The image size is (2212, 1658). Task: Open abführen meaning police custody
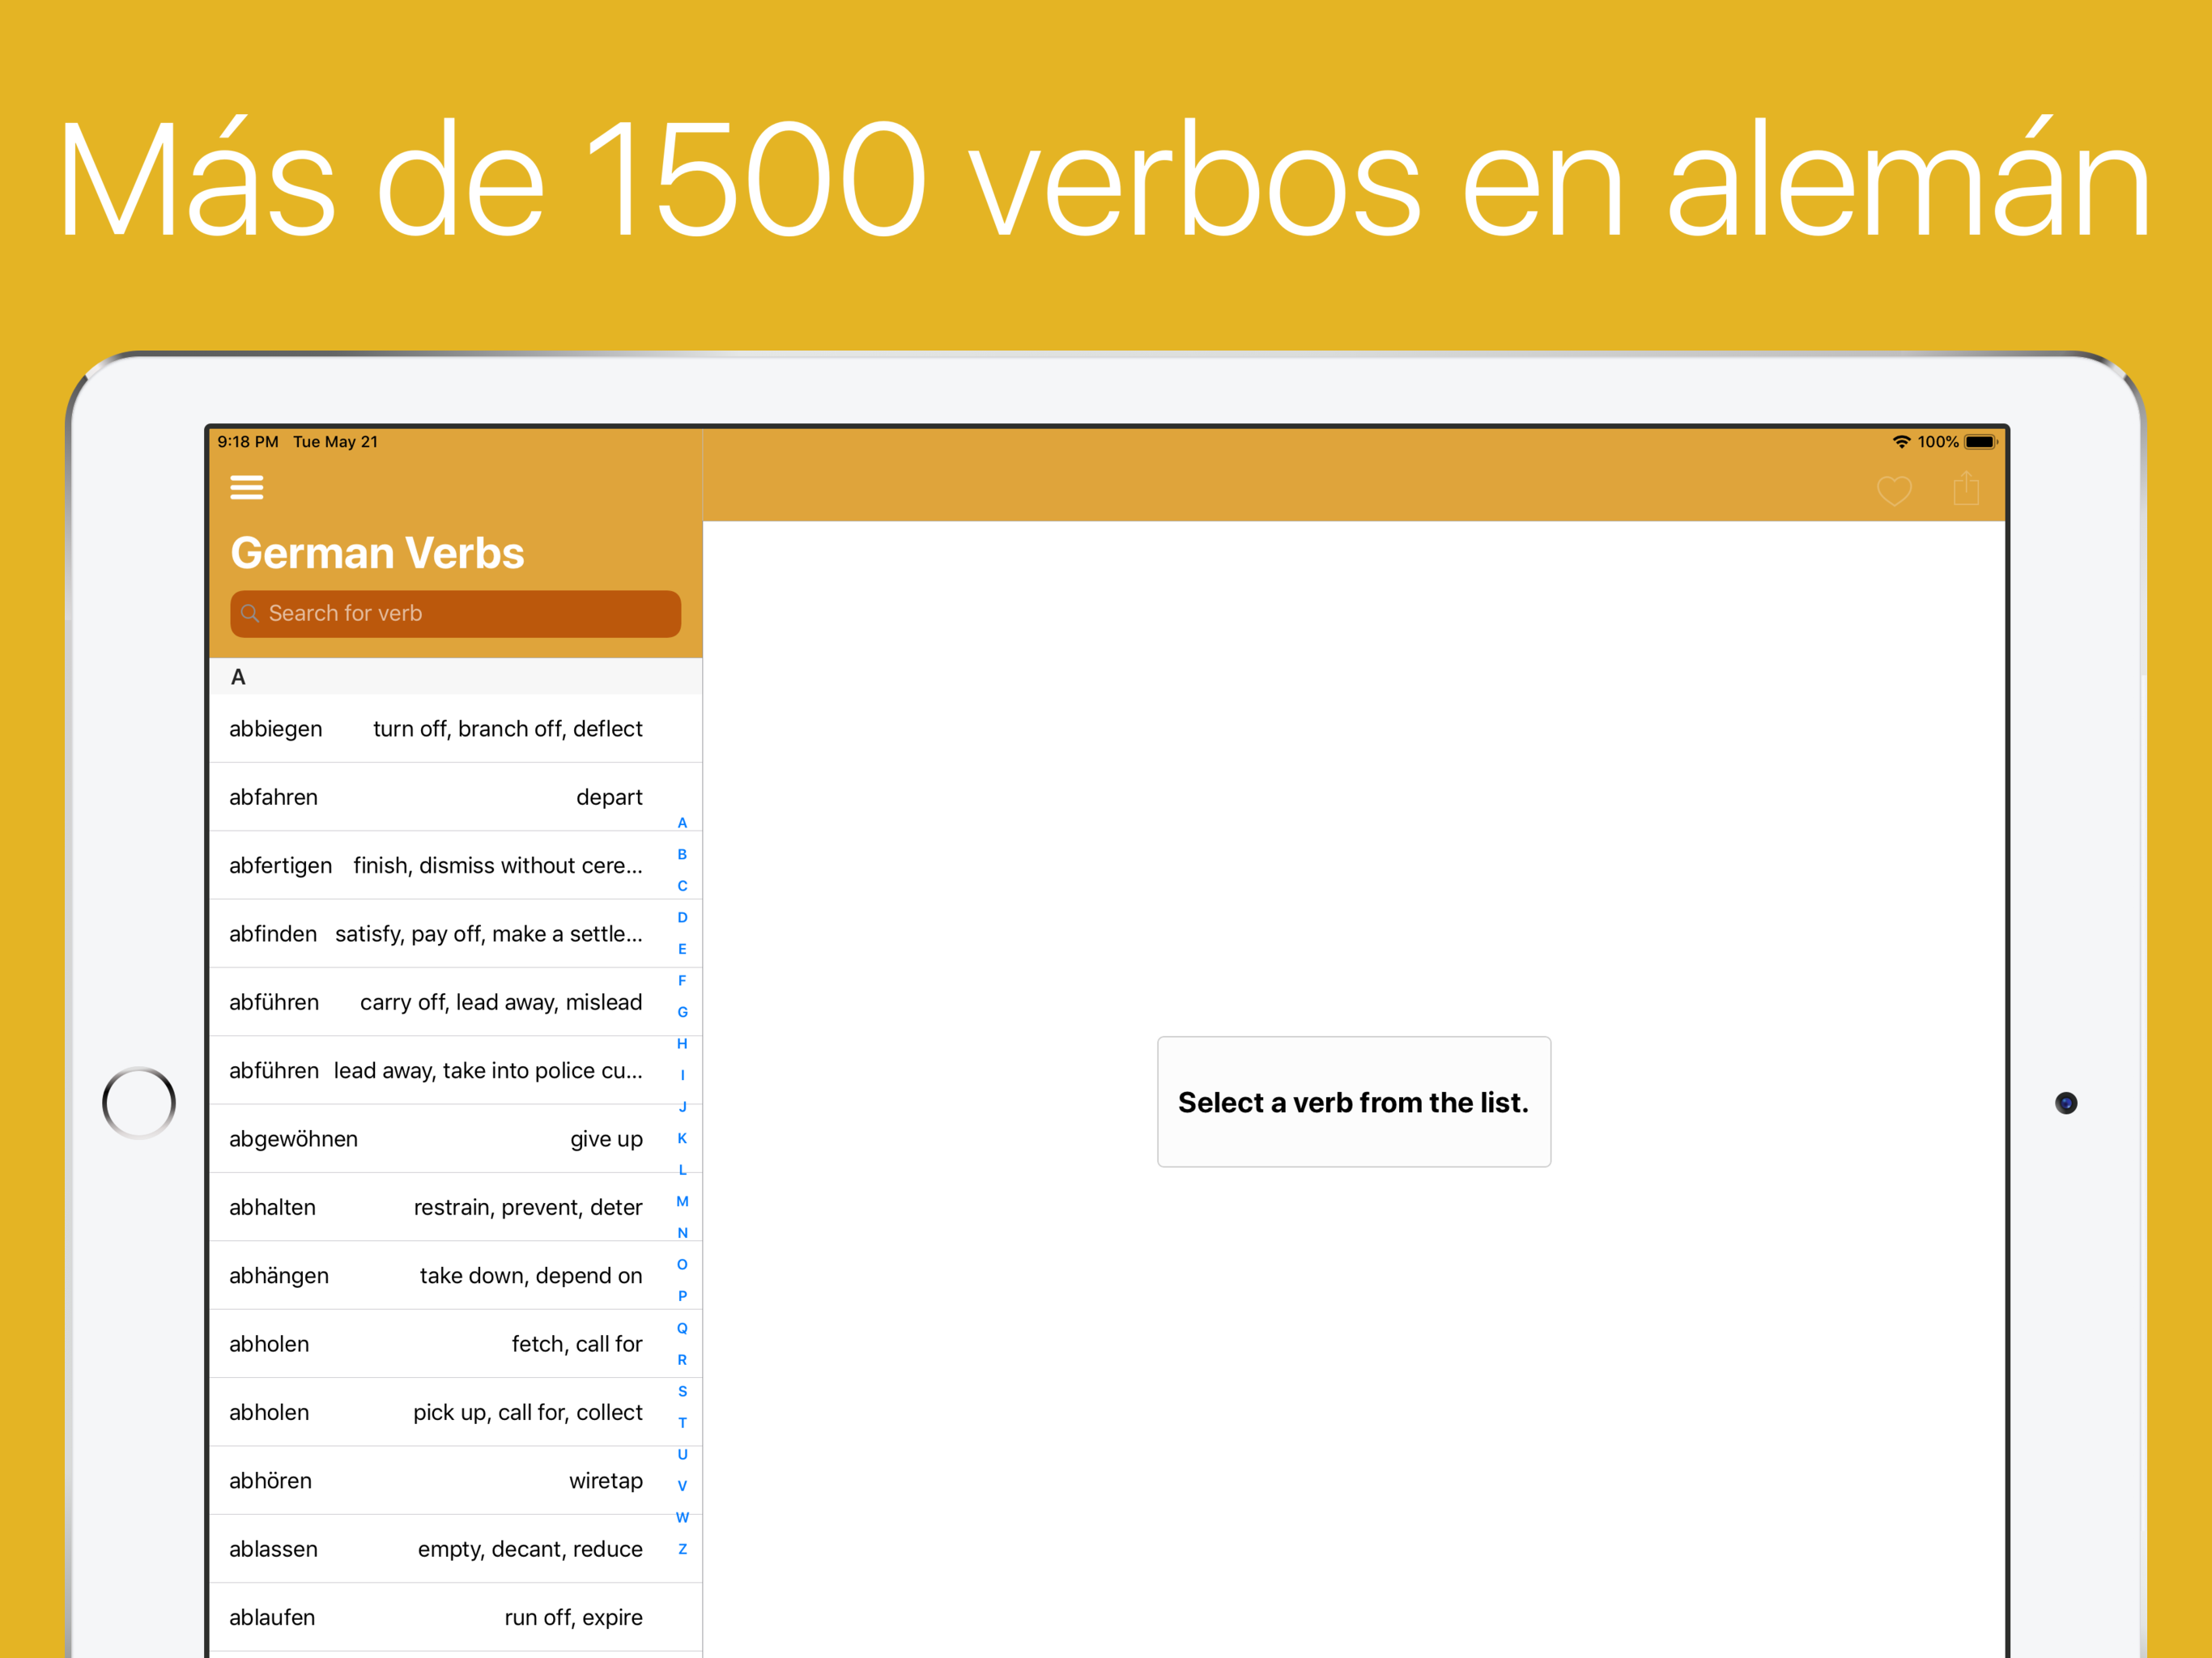[x=455, y=1070]
